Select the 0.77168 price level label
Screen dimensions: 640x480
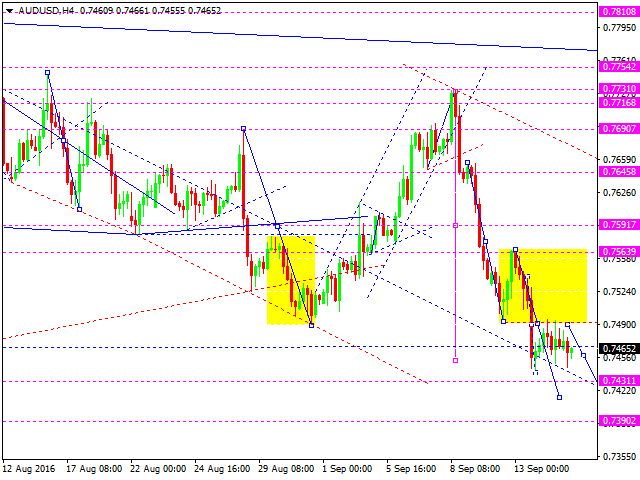(619, 102)
